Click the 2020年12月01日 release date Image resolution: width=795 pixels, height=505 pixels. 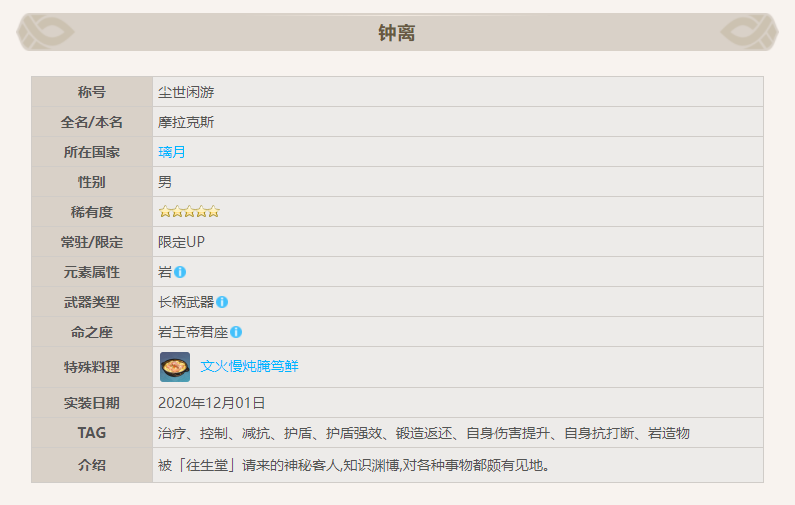point(211,403)
